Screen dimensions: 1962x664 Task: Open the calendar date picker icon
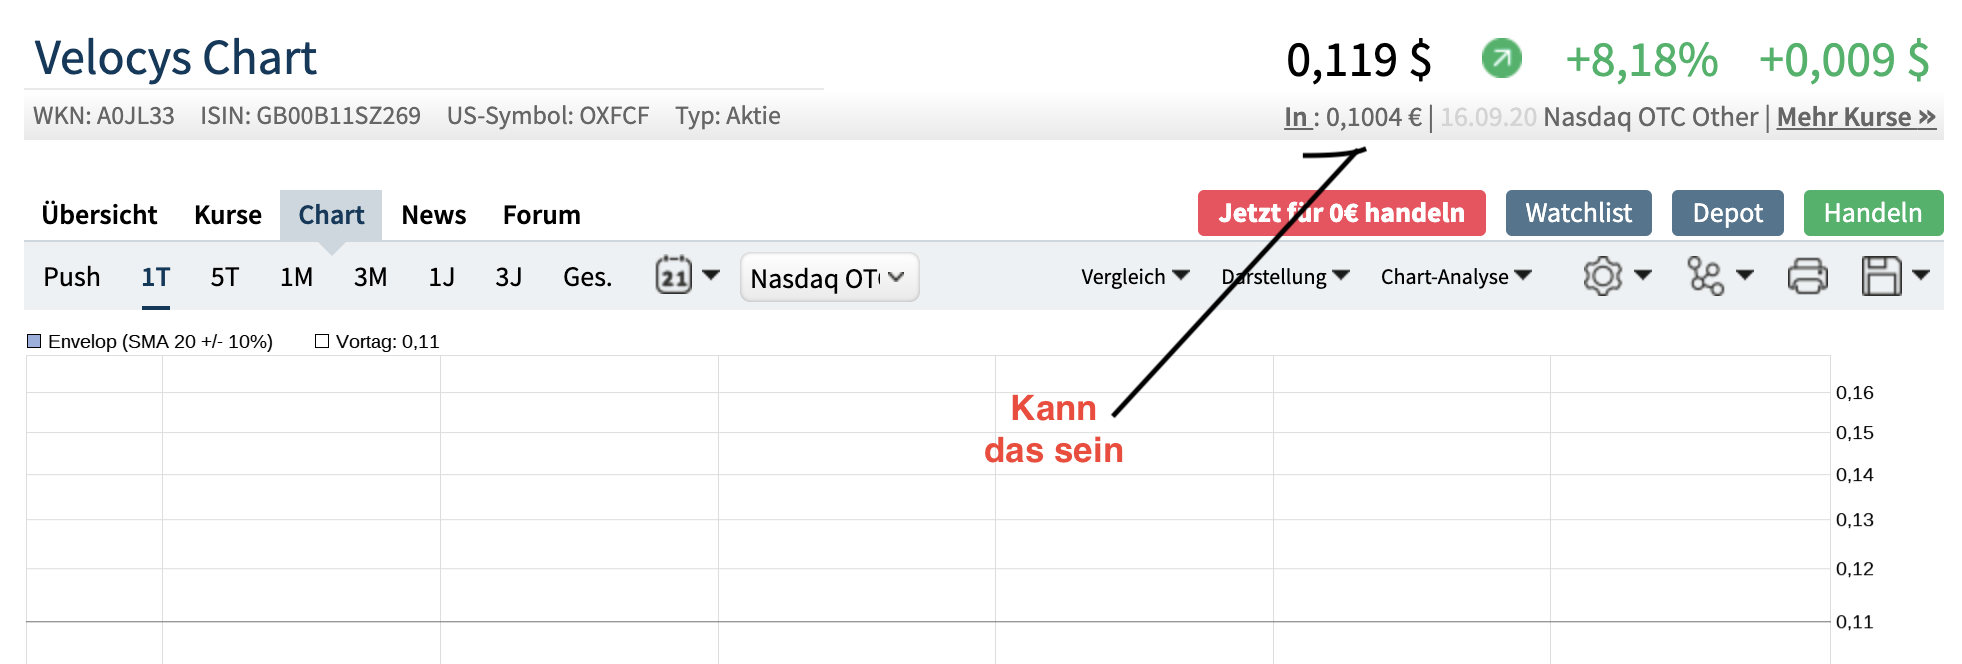(x=673, y=275)
